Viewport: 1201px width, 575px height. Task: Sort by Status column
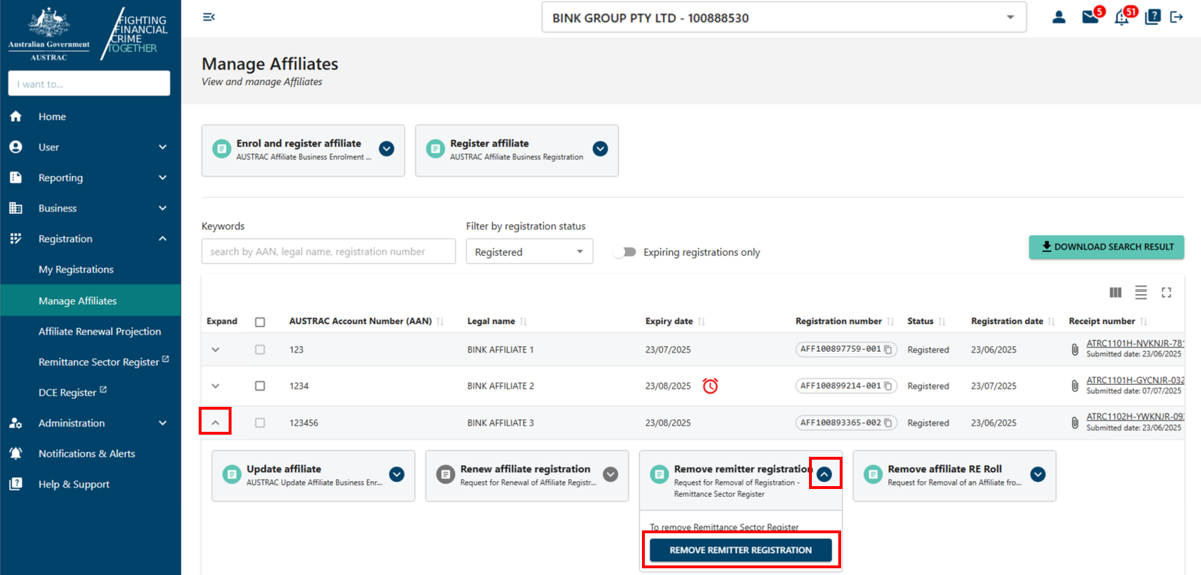click(942, 322)
